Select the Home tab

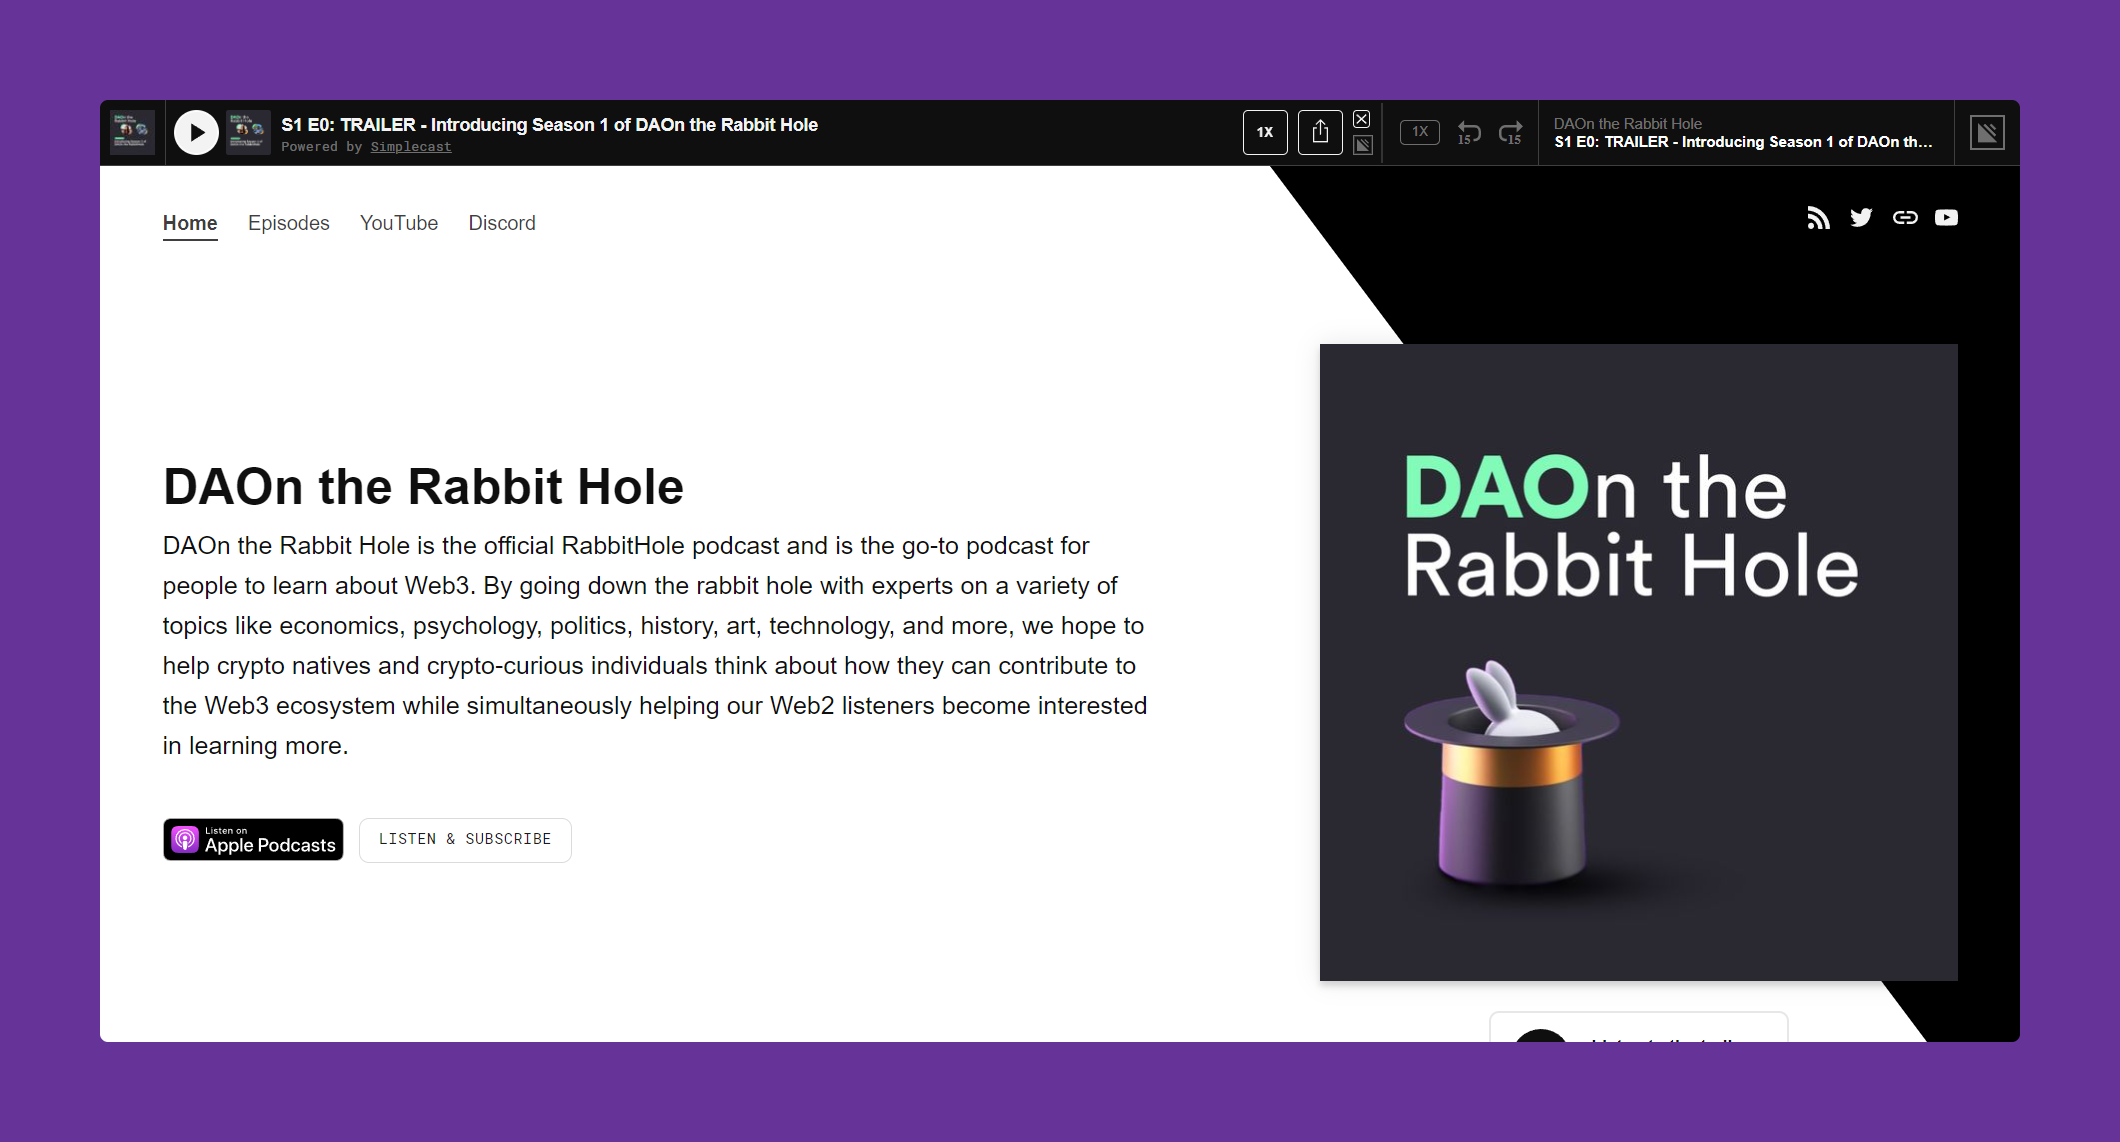point(190,223)
